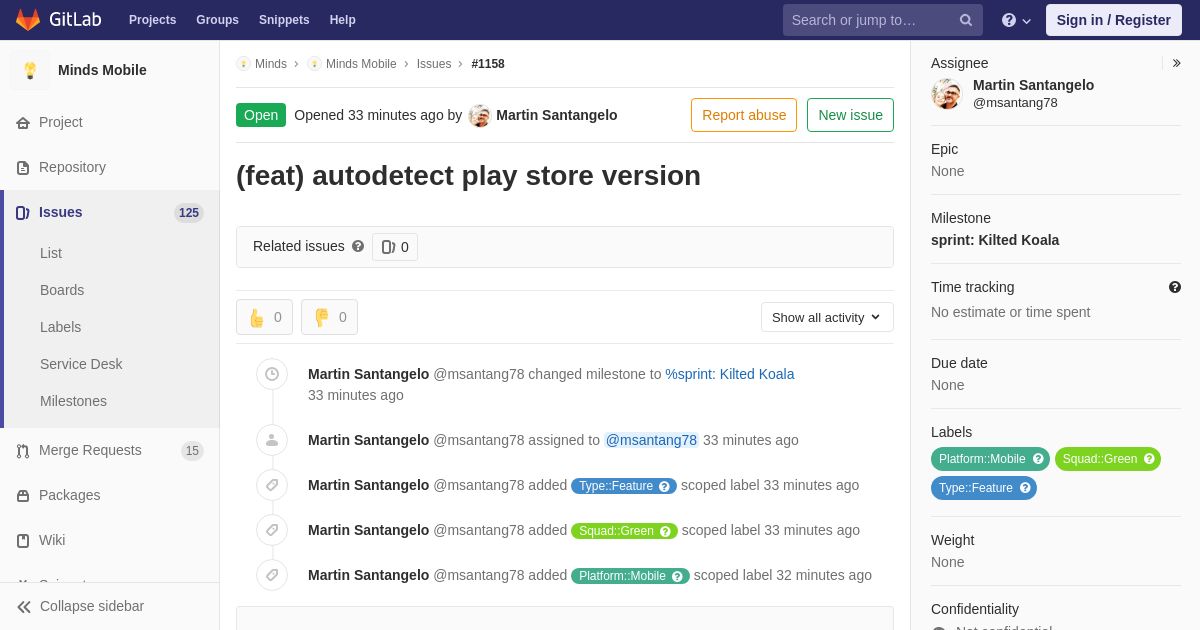Open the Help question mark menu
Screen dimensions: 1200x630
click(1016, 20)
